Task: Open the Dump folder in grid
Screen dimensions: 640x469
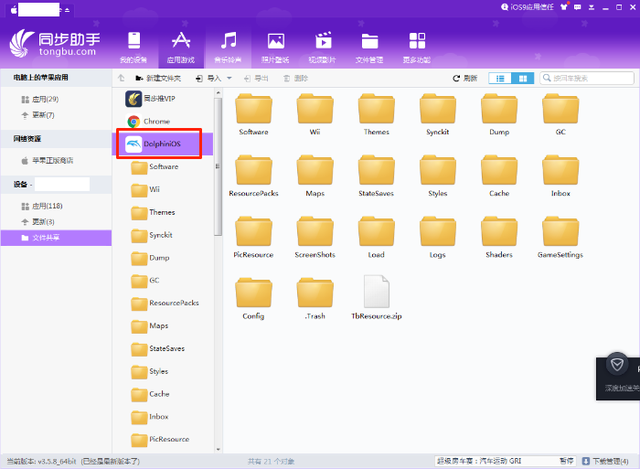Action: 499,114
